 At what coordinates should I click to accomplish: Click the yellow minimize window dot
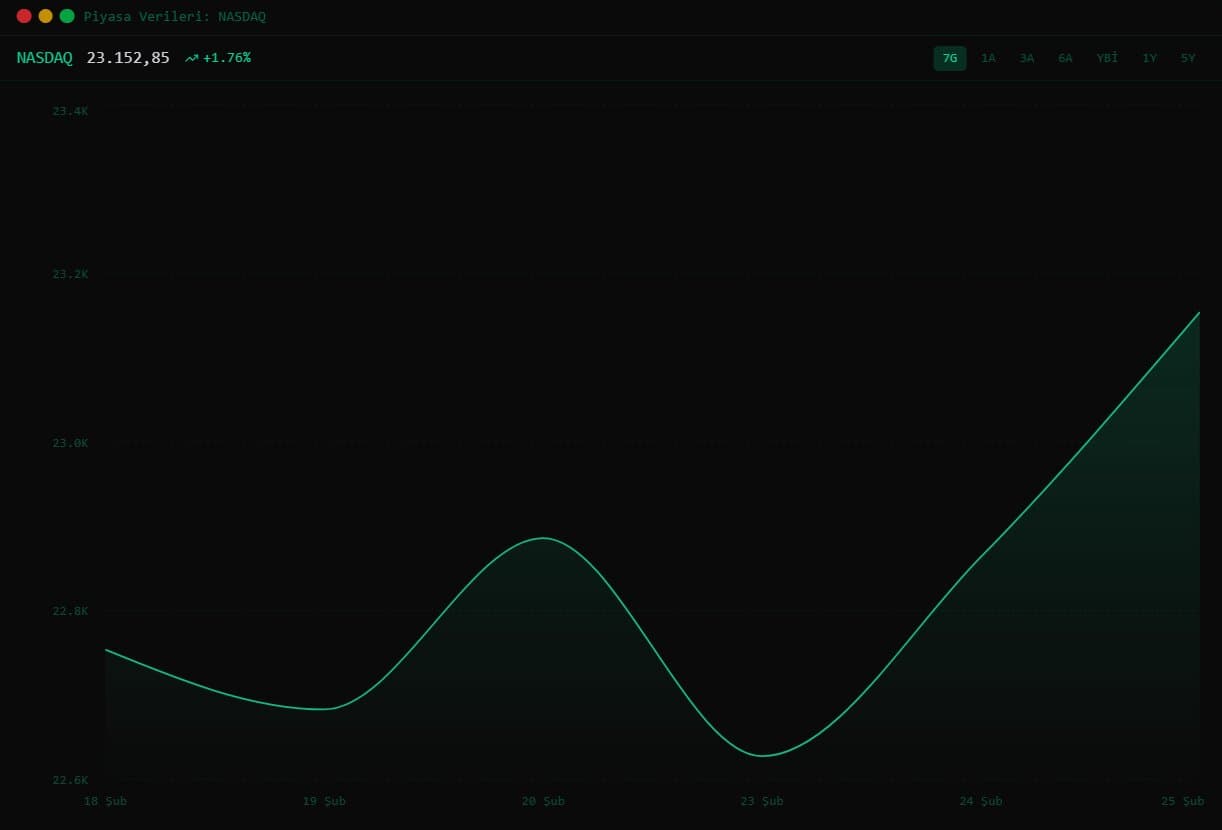[x=45, y=16]
